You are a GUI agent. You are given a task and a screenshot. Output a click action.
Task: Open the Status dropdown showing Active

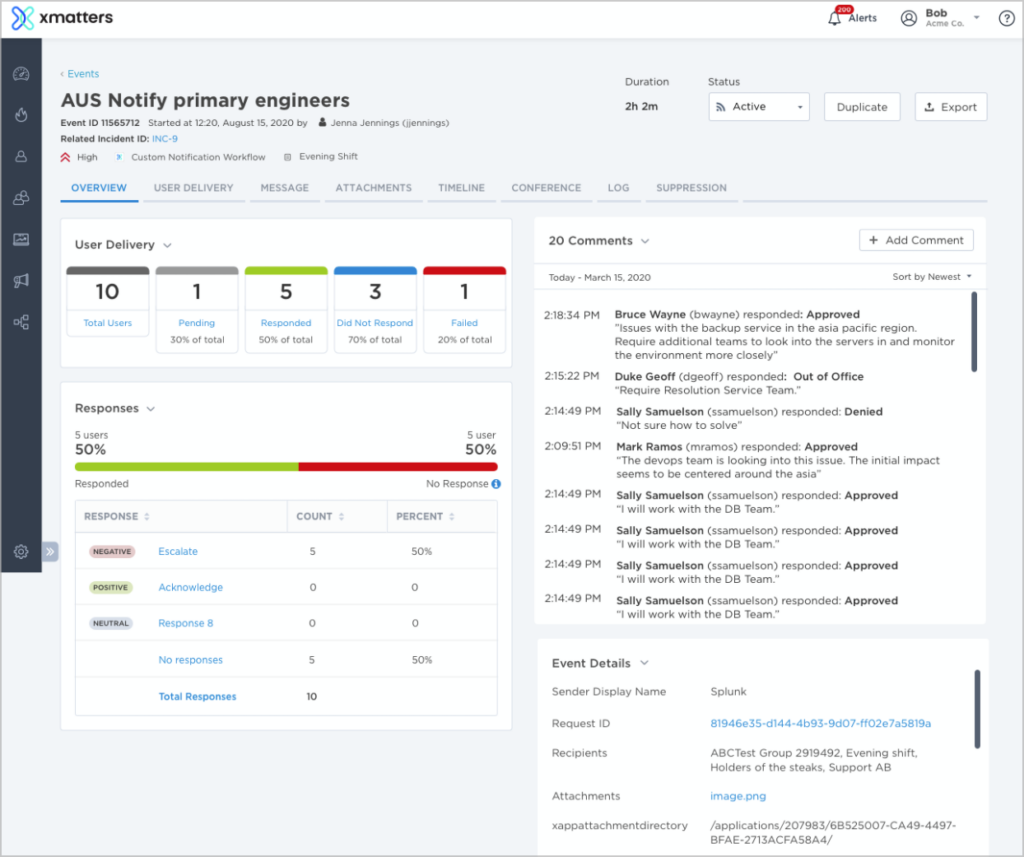757,106
